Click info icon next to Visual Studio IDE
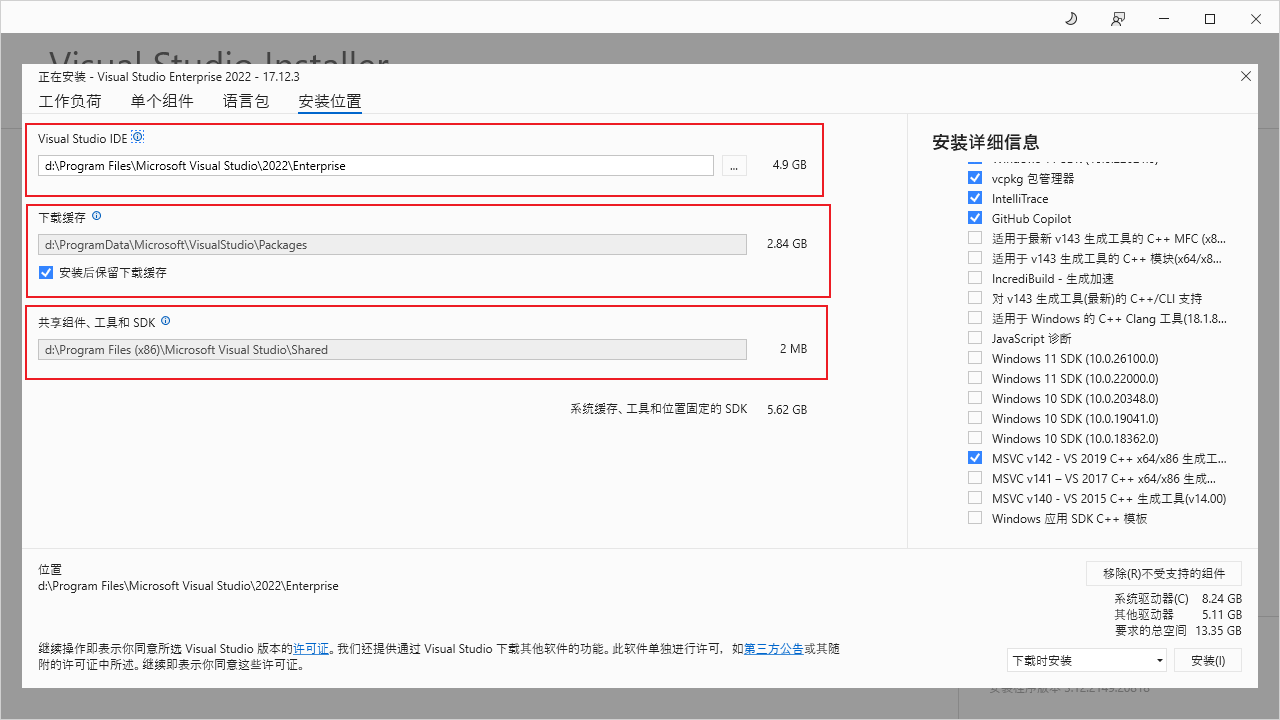 click(138, 137)
